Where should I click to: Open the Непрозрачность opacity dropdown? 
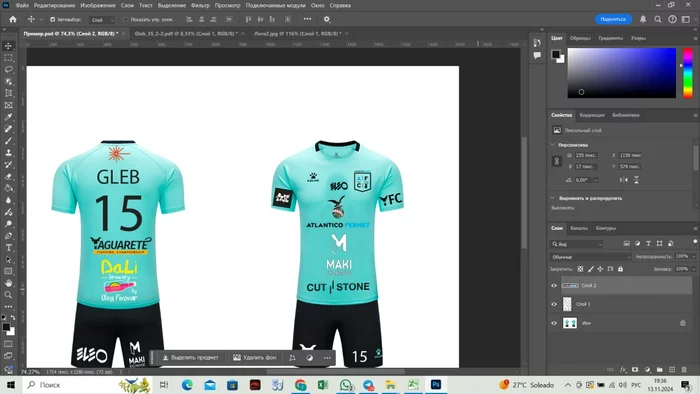[694, 257]
